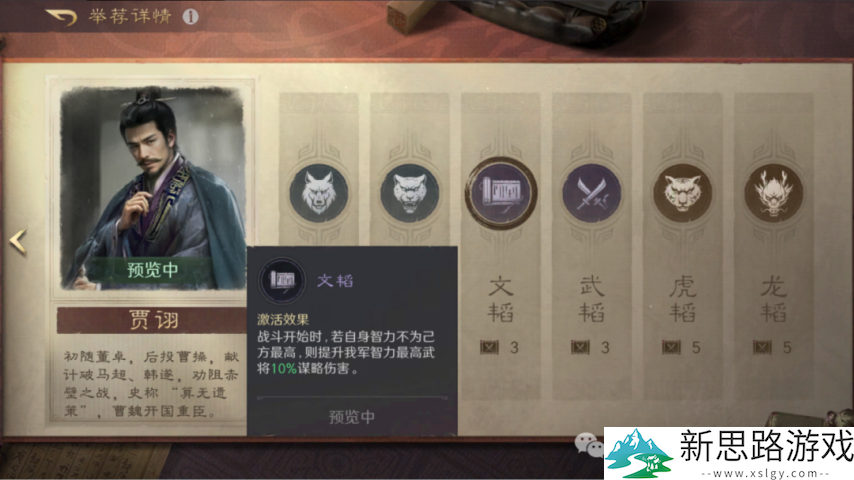Click the 文韬 column label
Image resolution: width=854 pixels, height=480 pixels.
click(x=501, y=299)
